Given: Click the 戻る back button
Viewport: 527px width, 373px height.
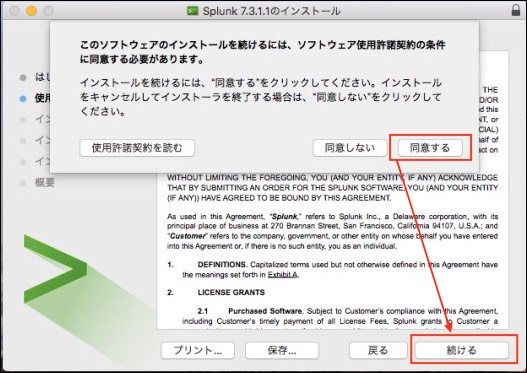Looking at the screenshot, I should coord(378,350).
